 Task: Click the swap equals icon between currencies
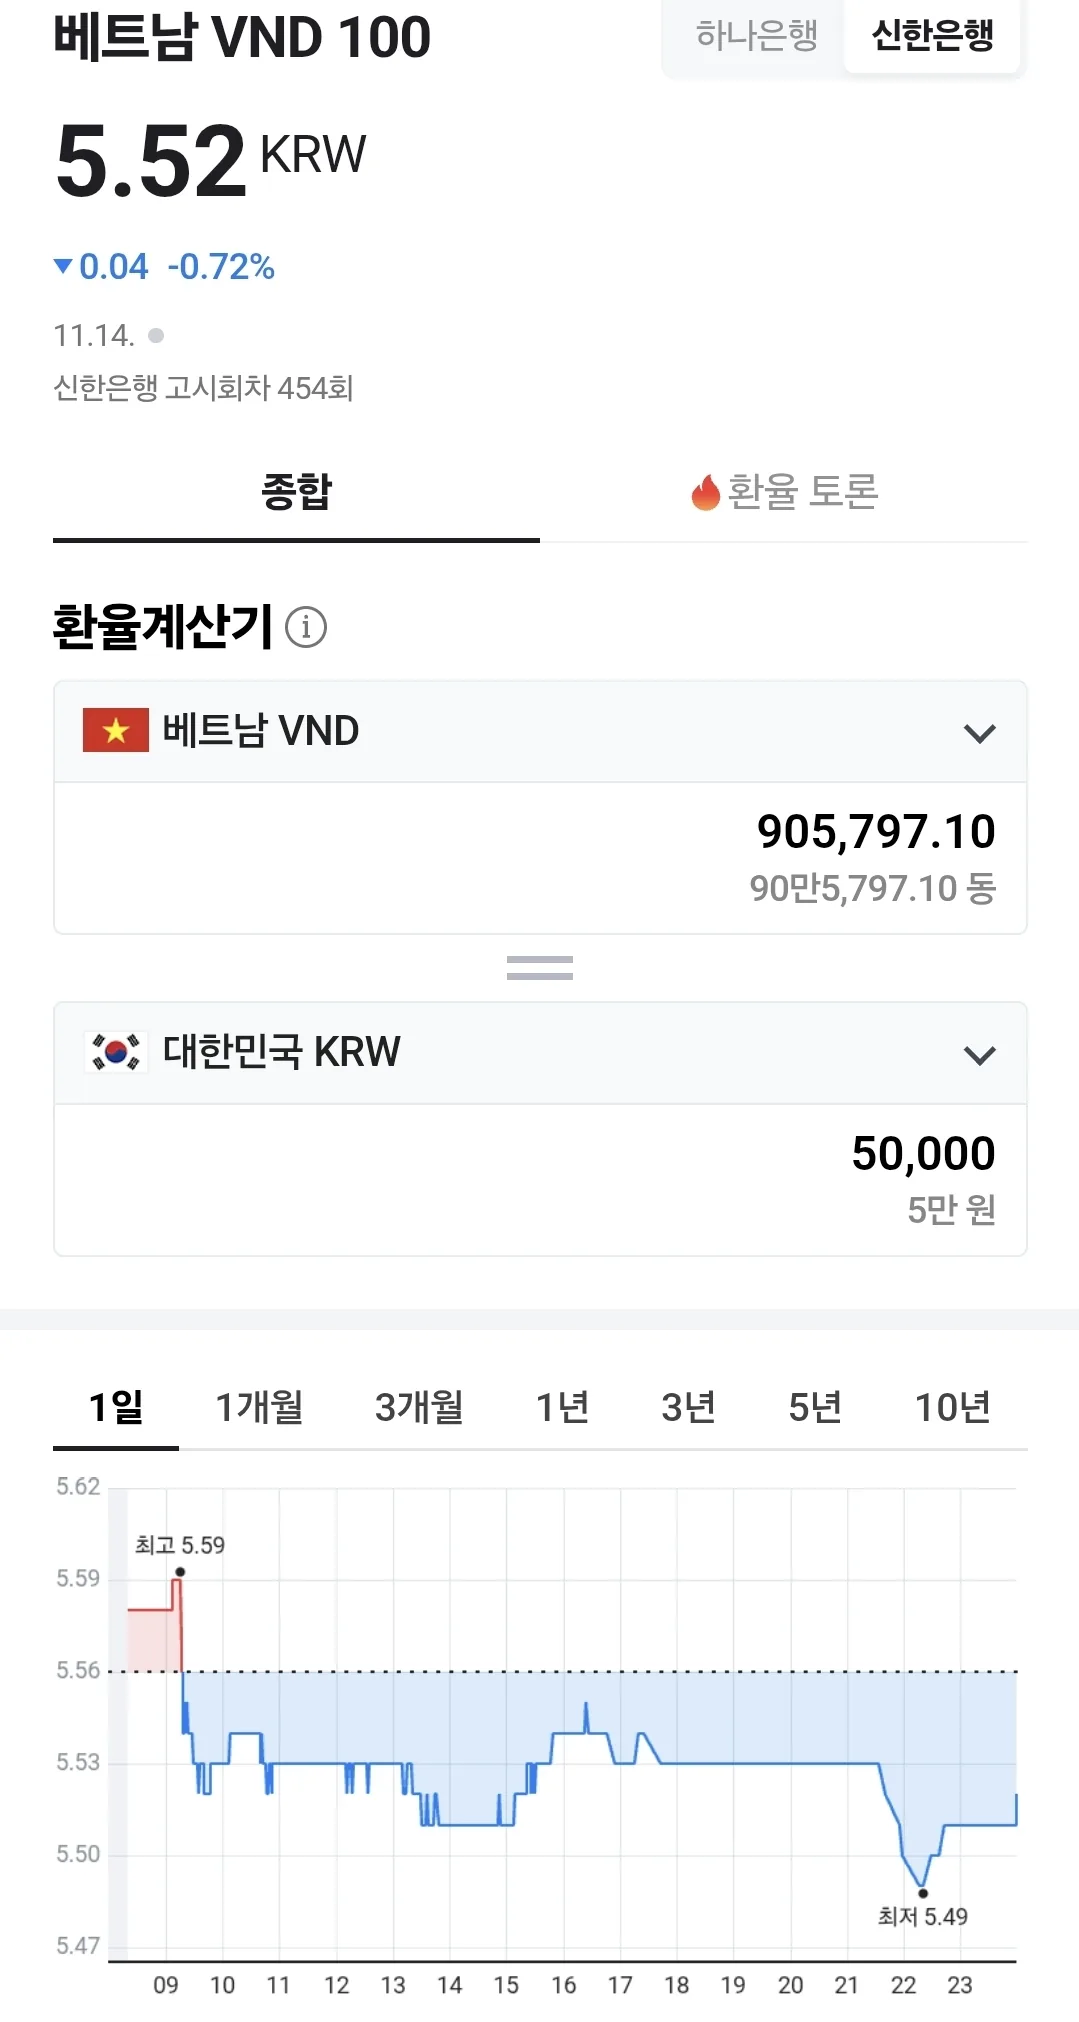pyautogui.click(x=540, y=967)
